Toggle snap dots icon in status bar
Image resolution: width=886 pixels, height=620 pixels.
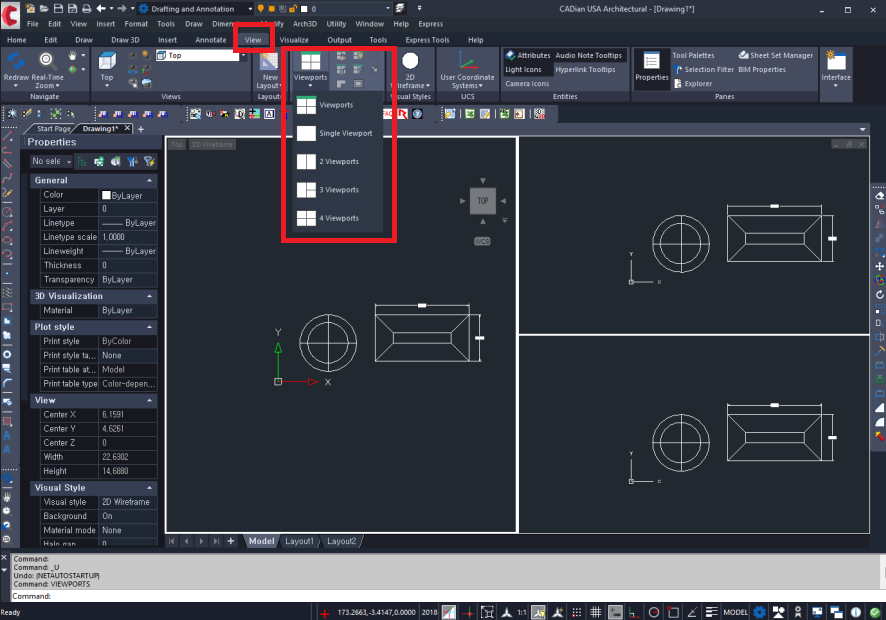575,612
